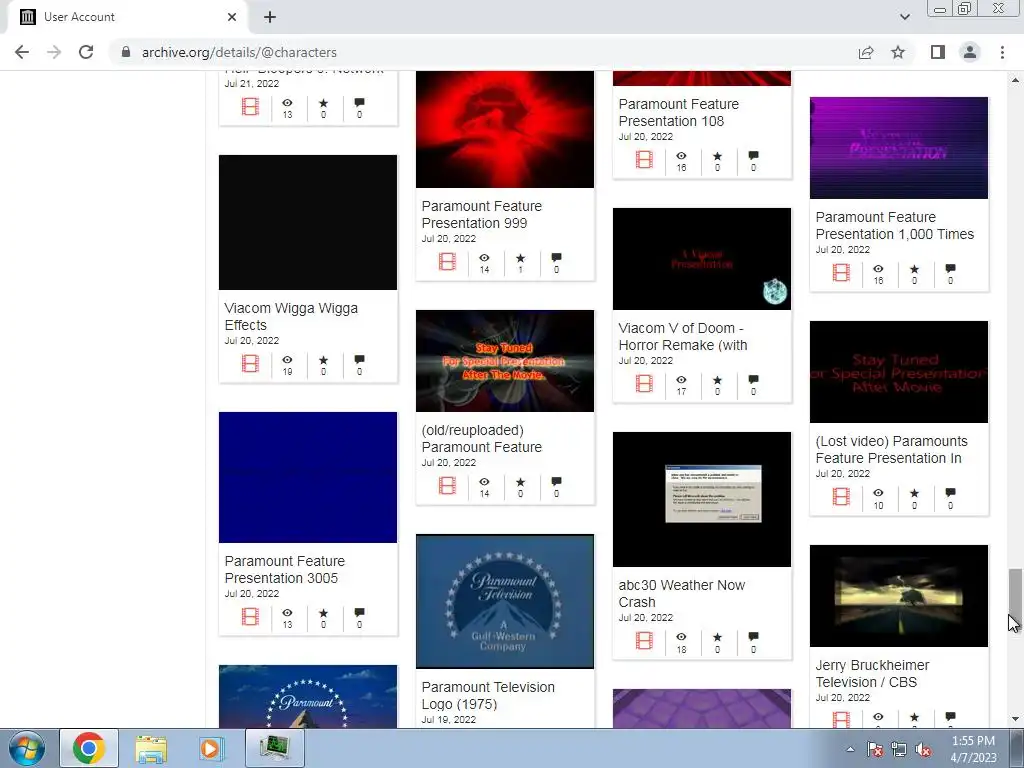Open a new browser tab

270,17
